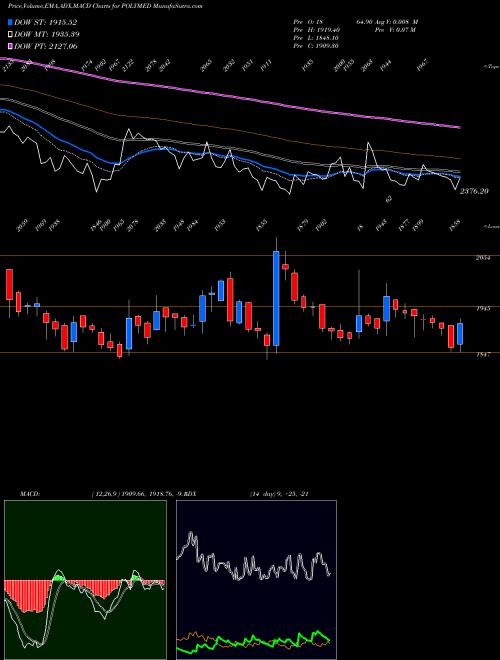This screenshot has width=500, height=660.
Task: Click the ADX (14 day) values text
Action: click(x=279, y=494)
